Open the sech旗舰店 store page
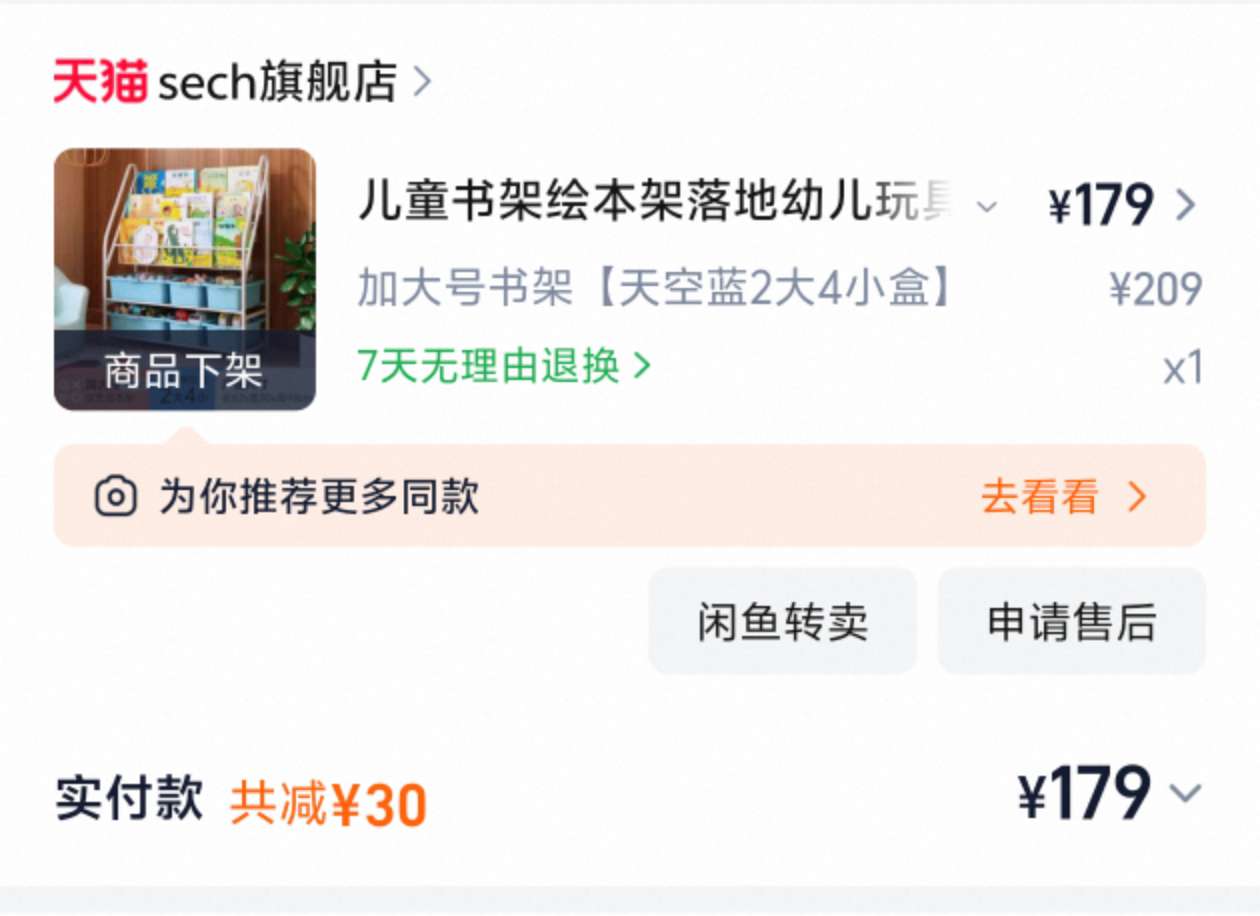 [278, 81]
